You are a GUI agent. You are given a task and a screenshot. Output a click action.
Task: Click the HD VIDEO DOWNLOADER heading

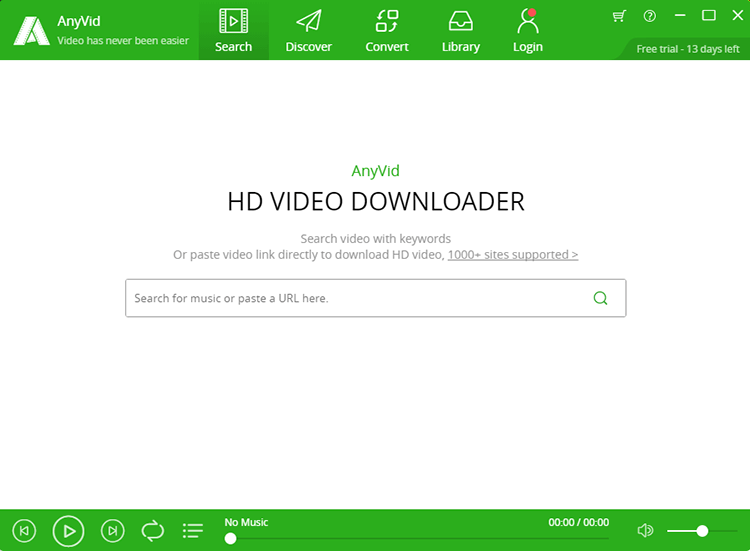point(375,201)
